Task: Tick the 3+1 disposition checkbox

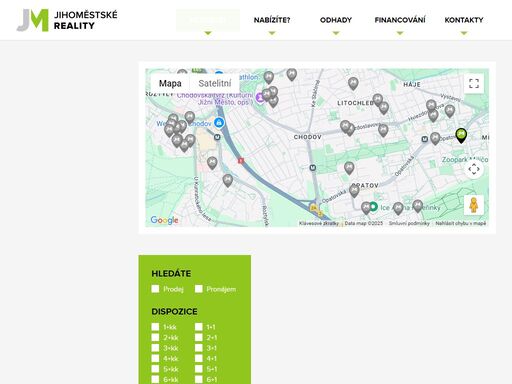Action: [199, 348]
